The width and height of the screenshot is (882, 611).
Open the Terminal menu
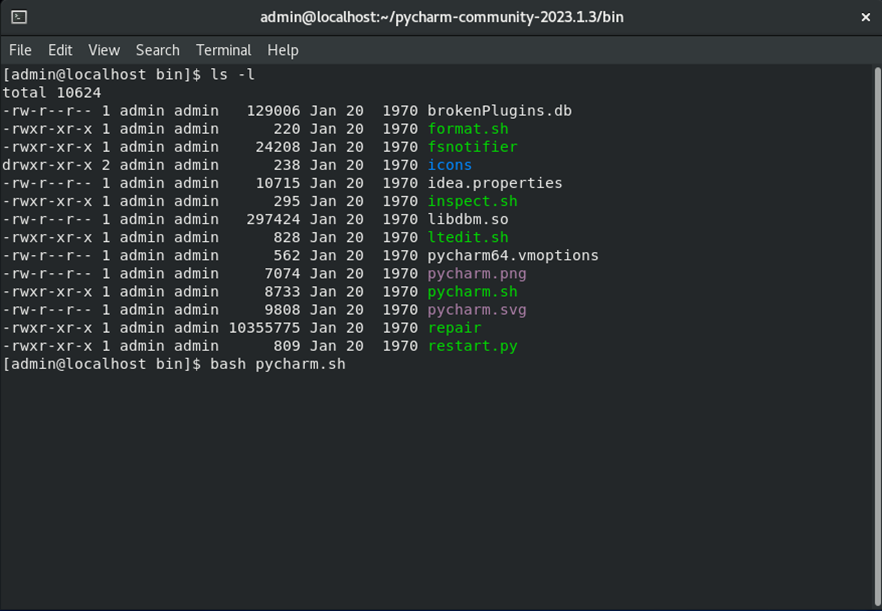[223, 50]
